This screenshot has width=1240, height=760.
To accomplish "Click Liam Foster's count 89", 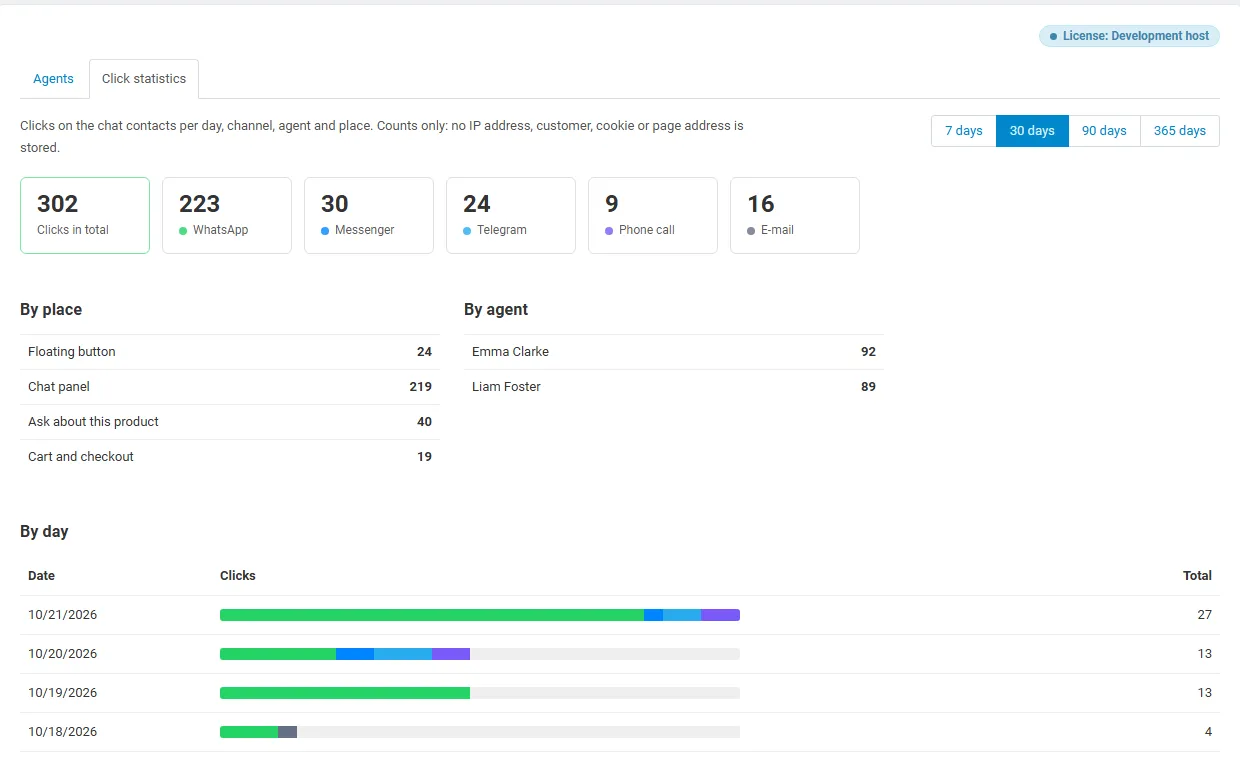I will (868, 387).
